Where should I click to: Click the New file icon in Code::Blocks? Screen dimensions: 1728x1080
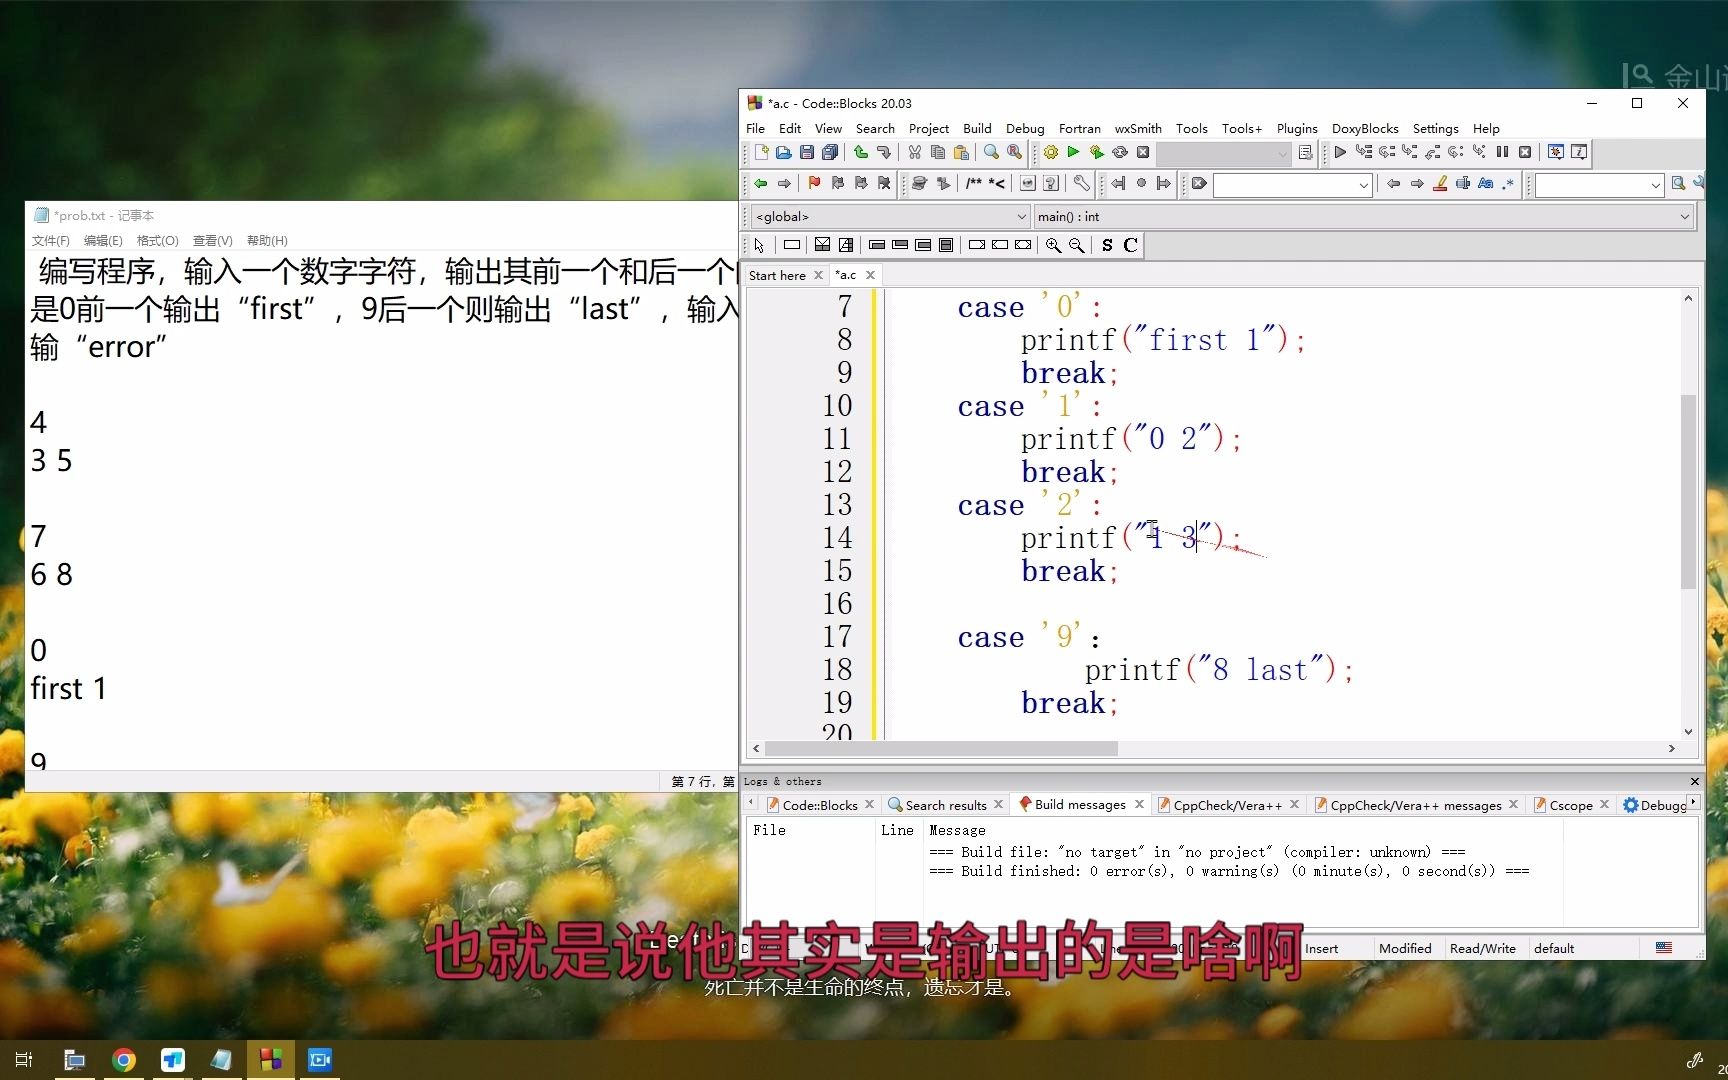[x=761, y=153]
